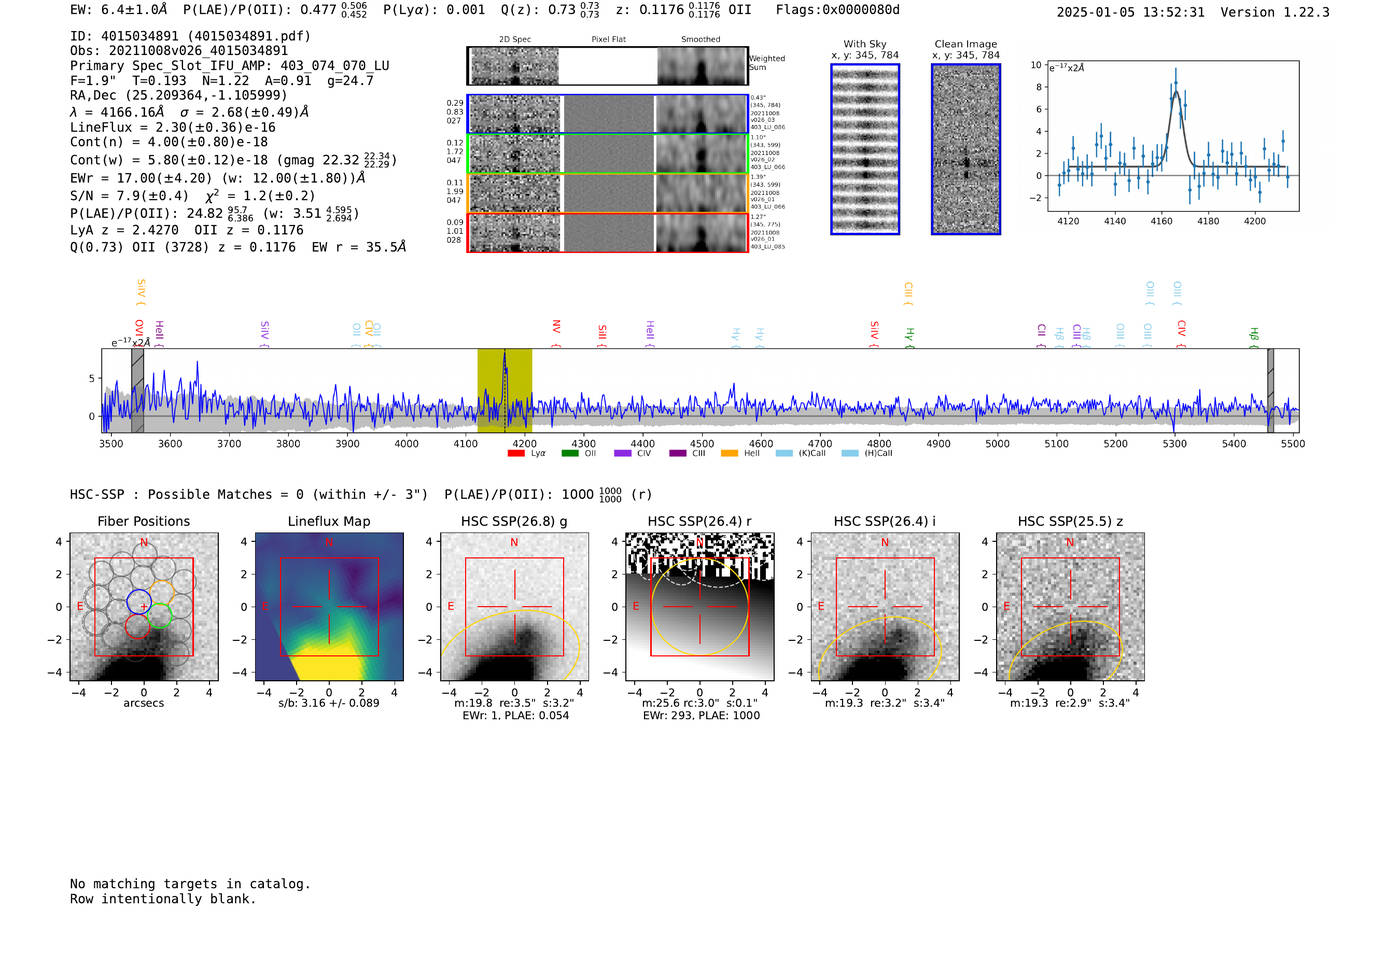1400x953 pixels.
Task: Select the Weighted Sum 2D spectrum row
Action: [x=607, y=66]
